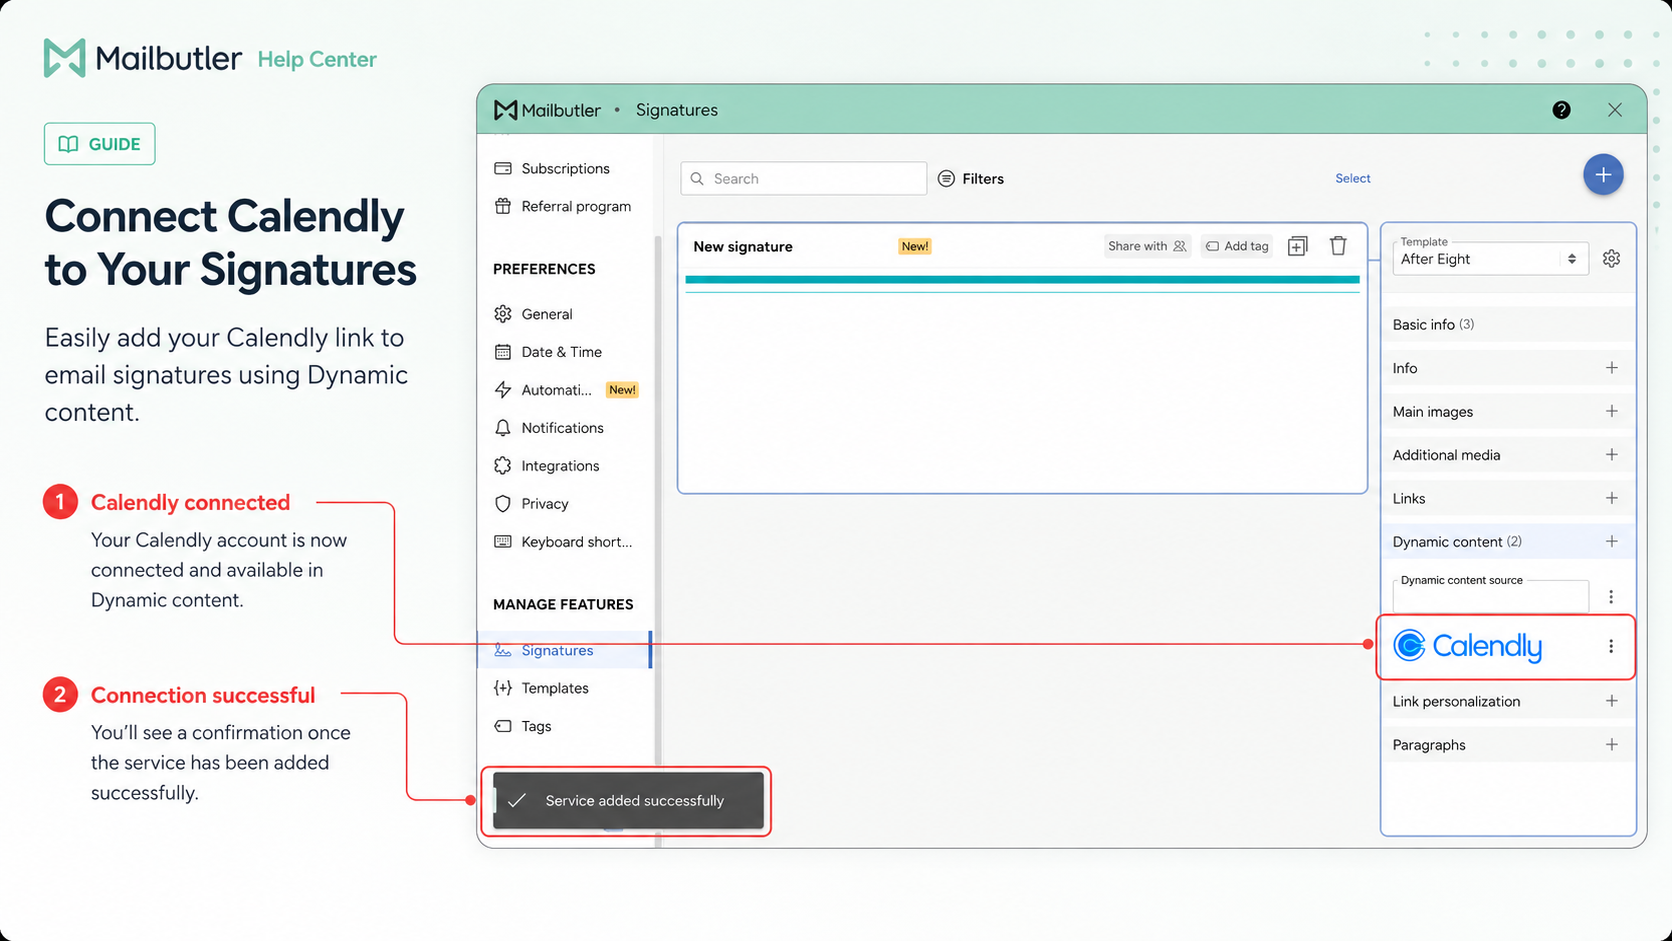This screenshot has width=1672, height=941.
Task: Click the GUIDE badge
Action: (99, 144)
